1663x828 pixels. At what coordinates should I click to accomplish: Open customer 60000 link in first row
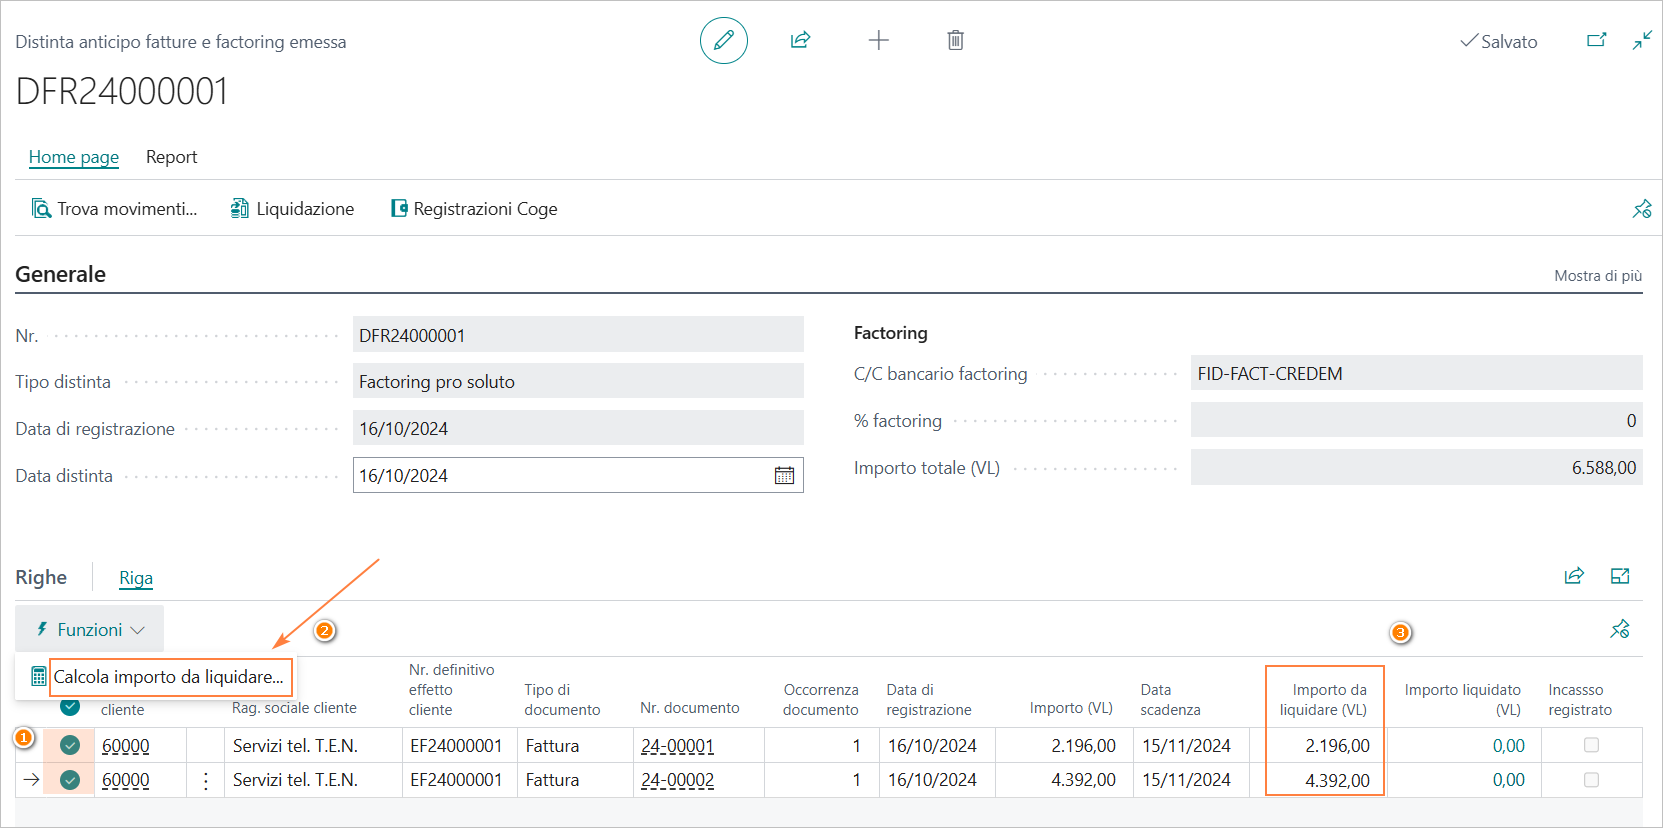click(x=126, y=746)
